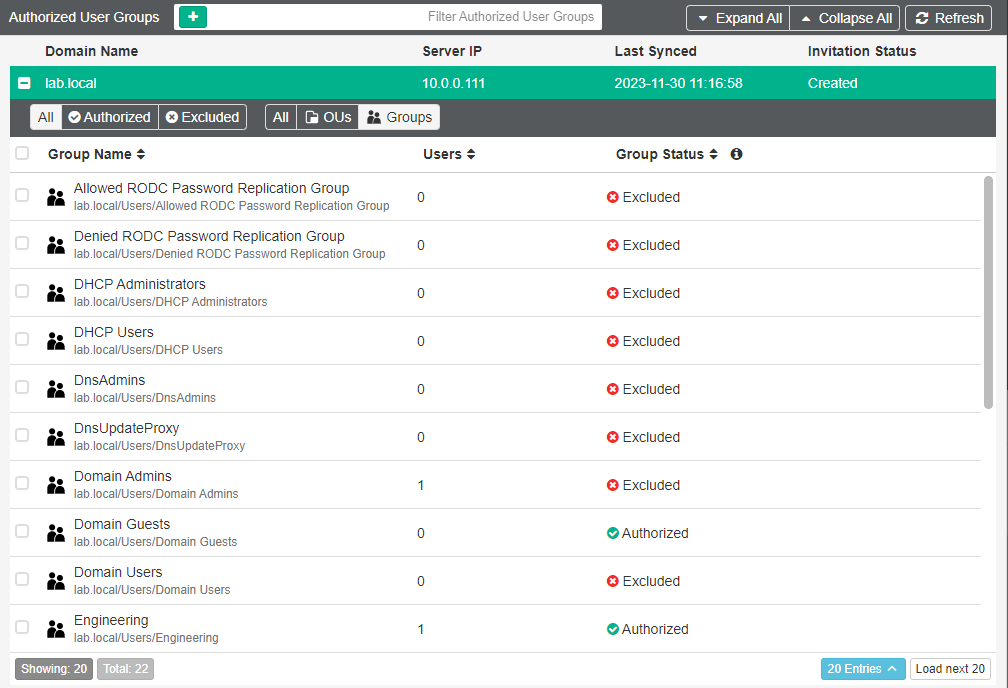Check the checkbox beside Engineering
Screen dimensions: 1008x688
coord(21,627)
